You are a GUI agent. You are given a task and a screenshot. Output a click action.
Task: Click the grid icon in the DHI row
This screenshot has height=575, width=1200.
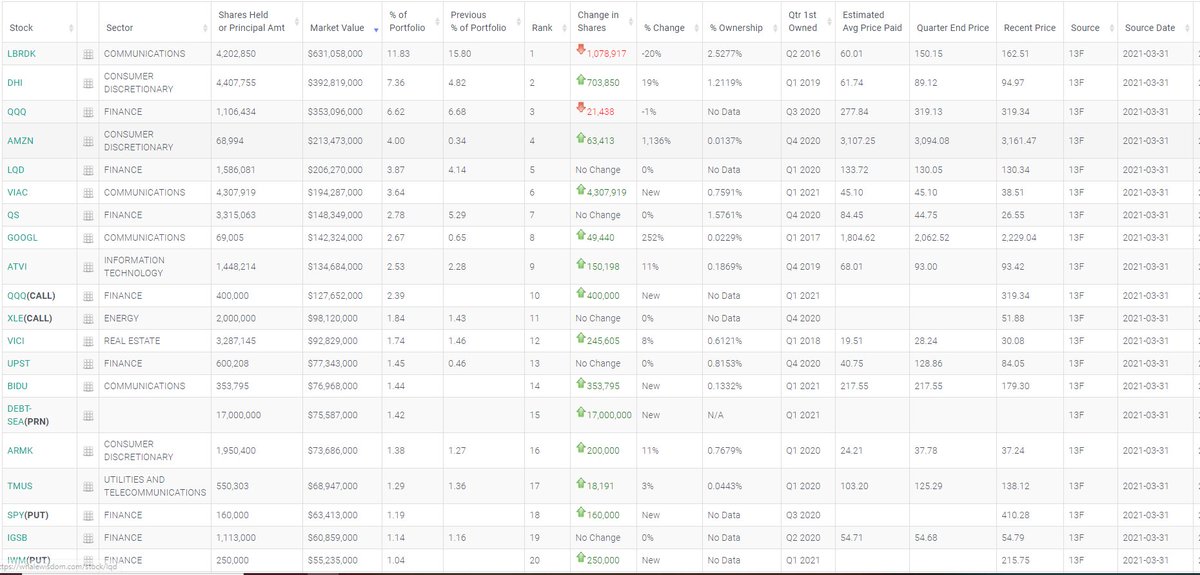click(87, 83)
